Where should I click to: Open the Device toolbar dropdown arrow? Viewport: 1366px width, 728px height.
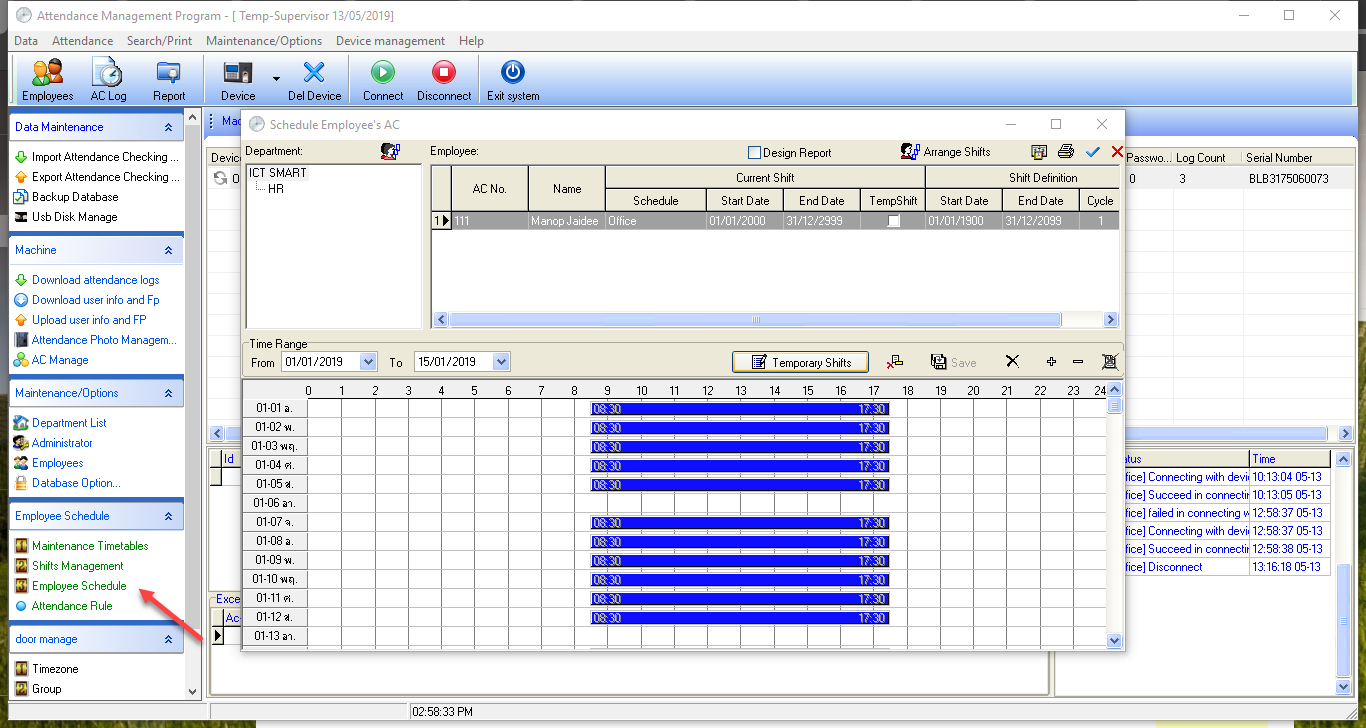pyautogui.click(x=275, y=80)
